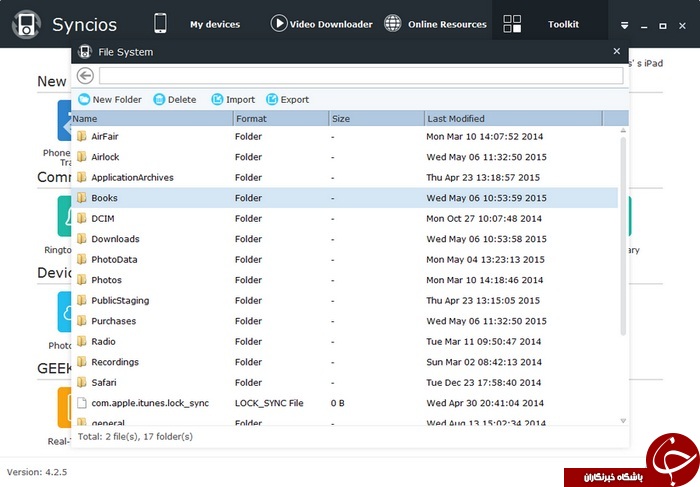Click the Books folder name
Screen dimensions: 700x487
tap(104, 198)
